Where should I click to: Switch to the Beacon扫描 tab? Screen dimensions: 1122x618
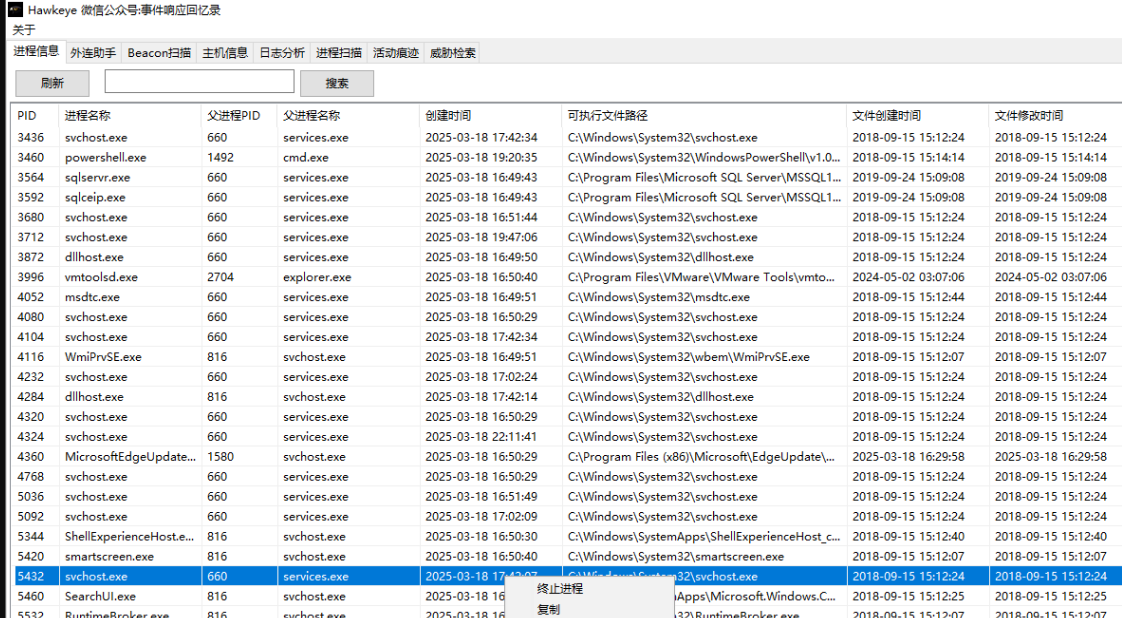pos(159,53)
